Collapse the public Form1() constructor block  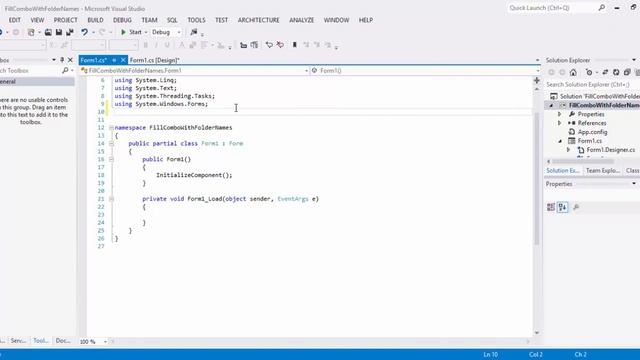tap(111, 160)
